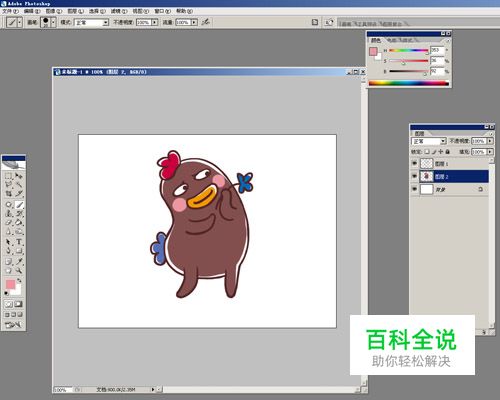
Task: Open brush preset picker dropdown
Action: (x=53, y=22)
